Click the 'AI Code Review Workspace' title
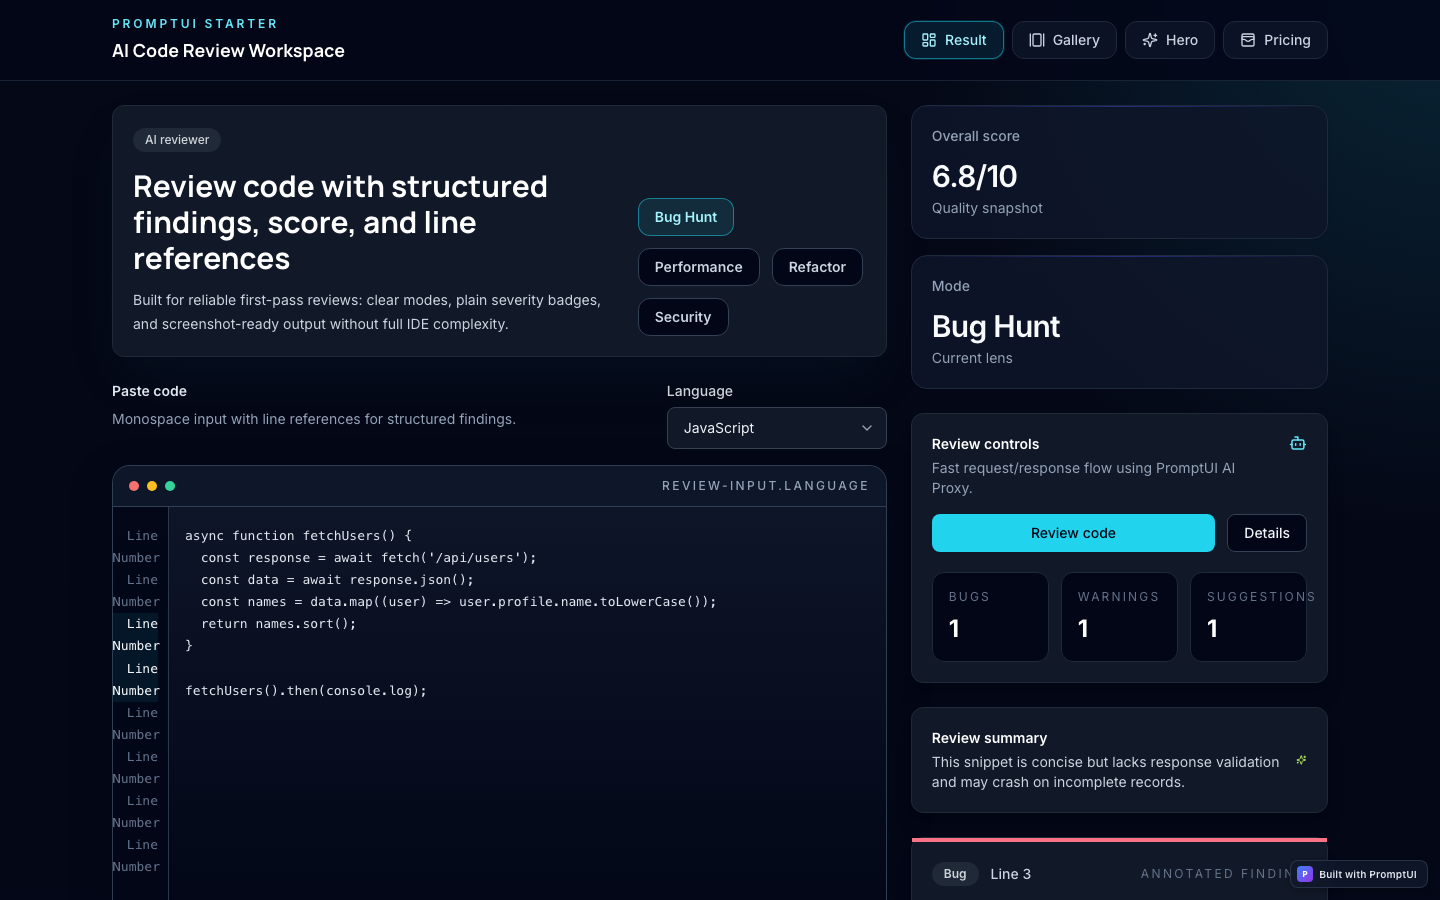Image resolution: width=1440 pixels, height=900 pixels. point(228,51)
